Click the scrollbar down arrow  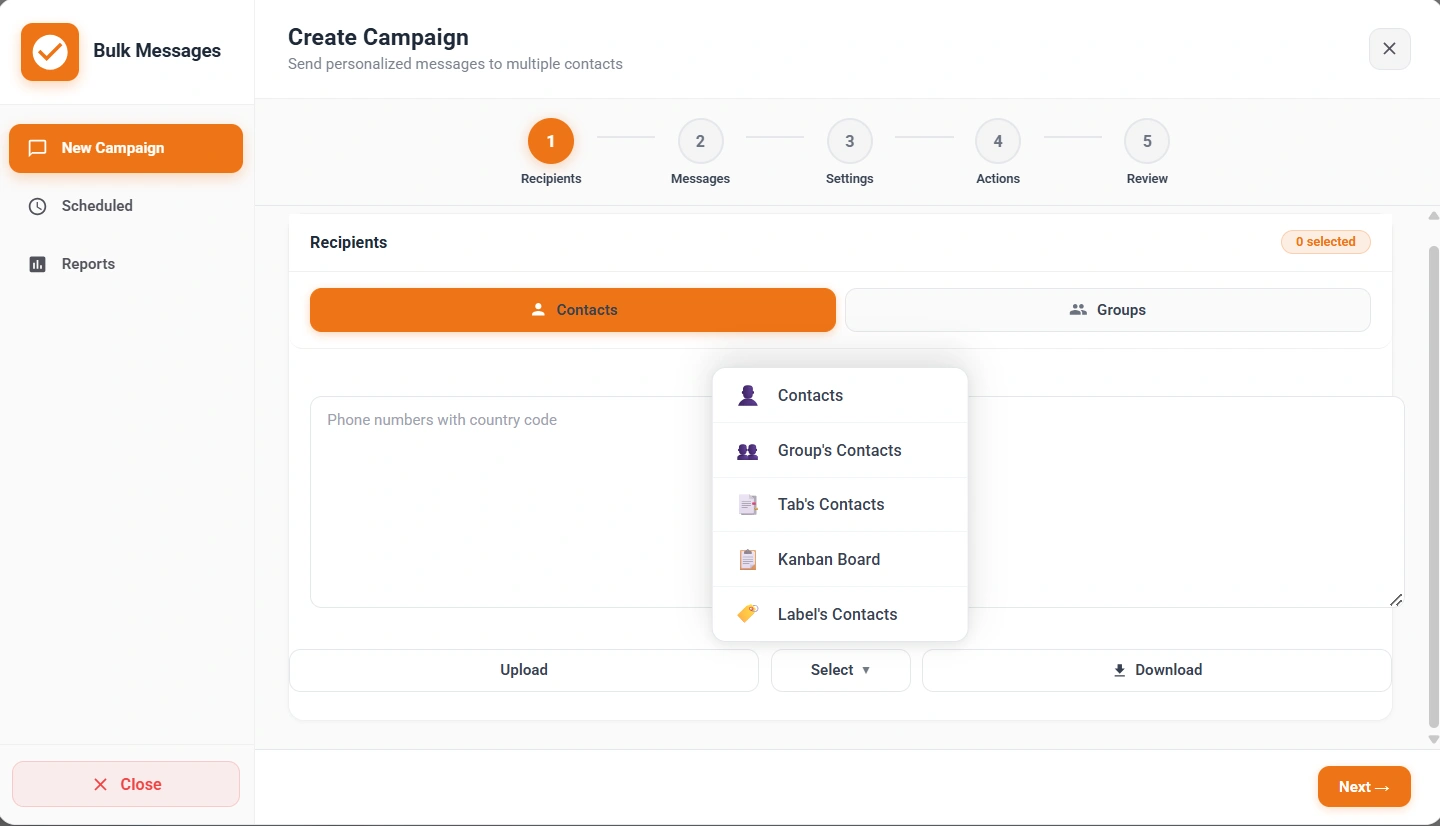(1433, 740)
